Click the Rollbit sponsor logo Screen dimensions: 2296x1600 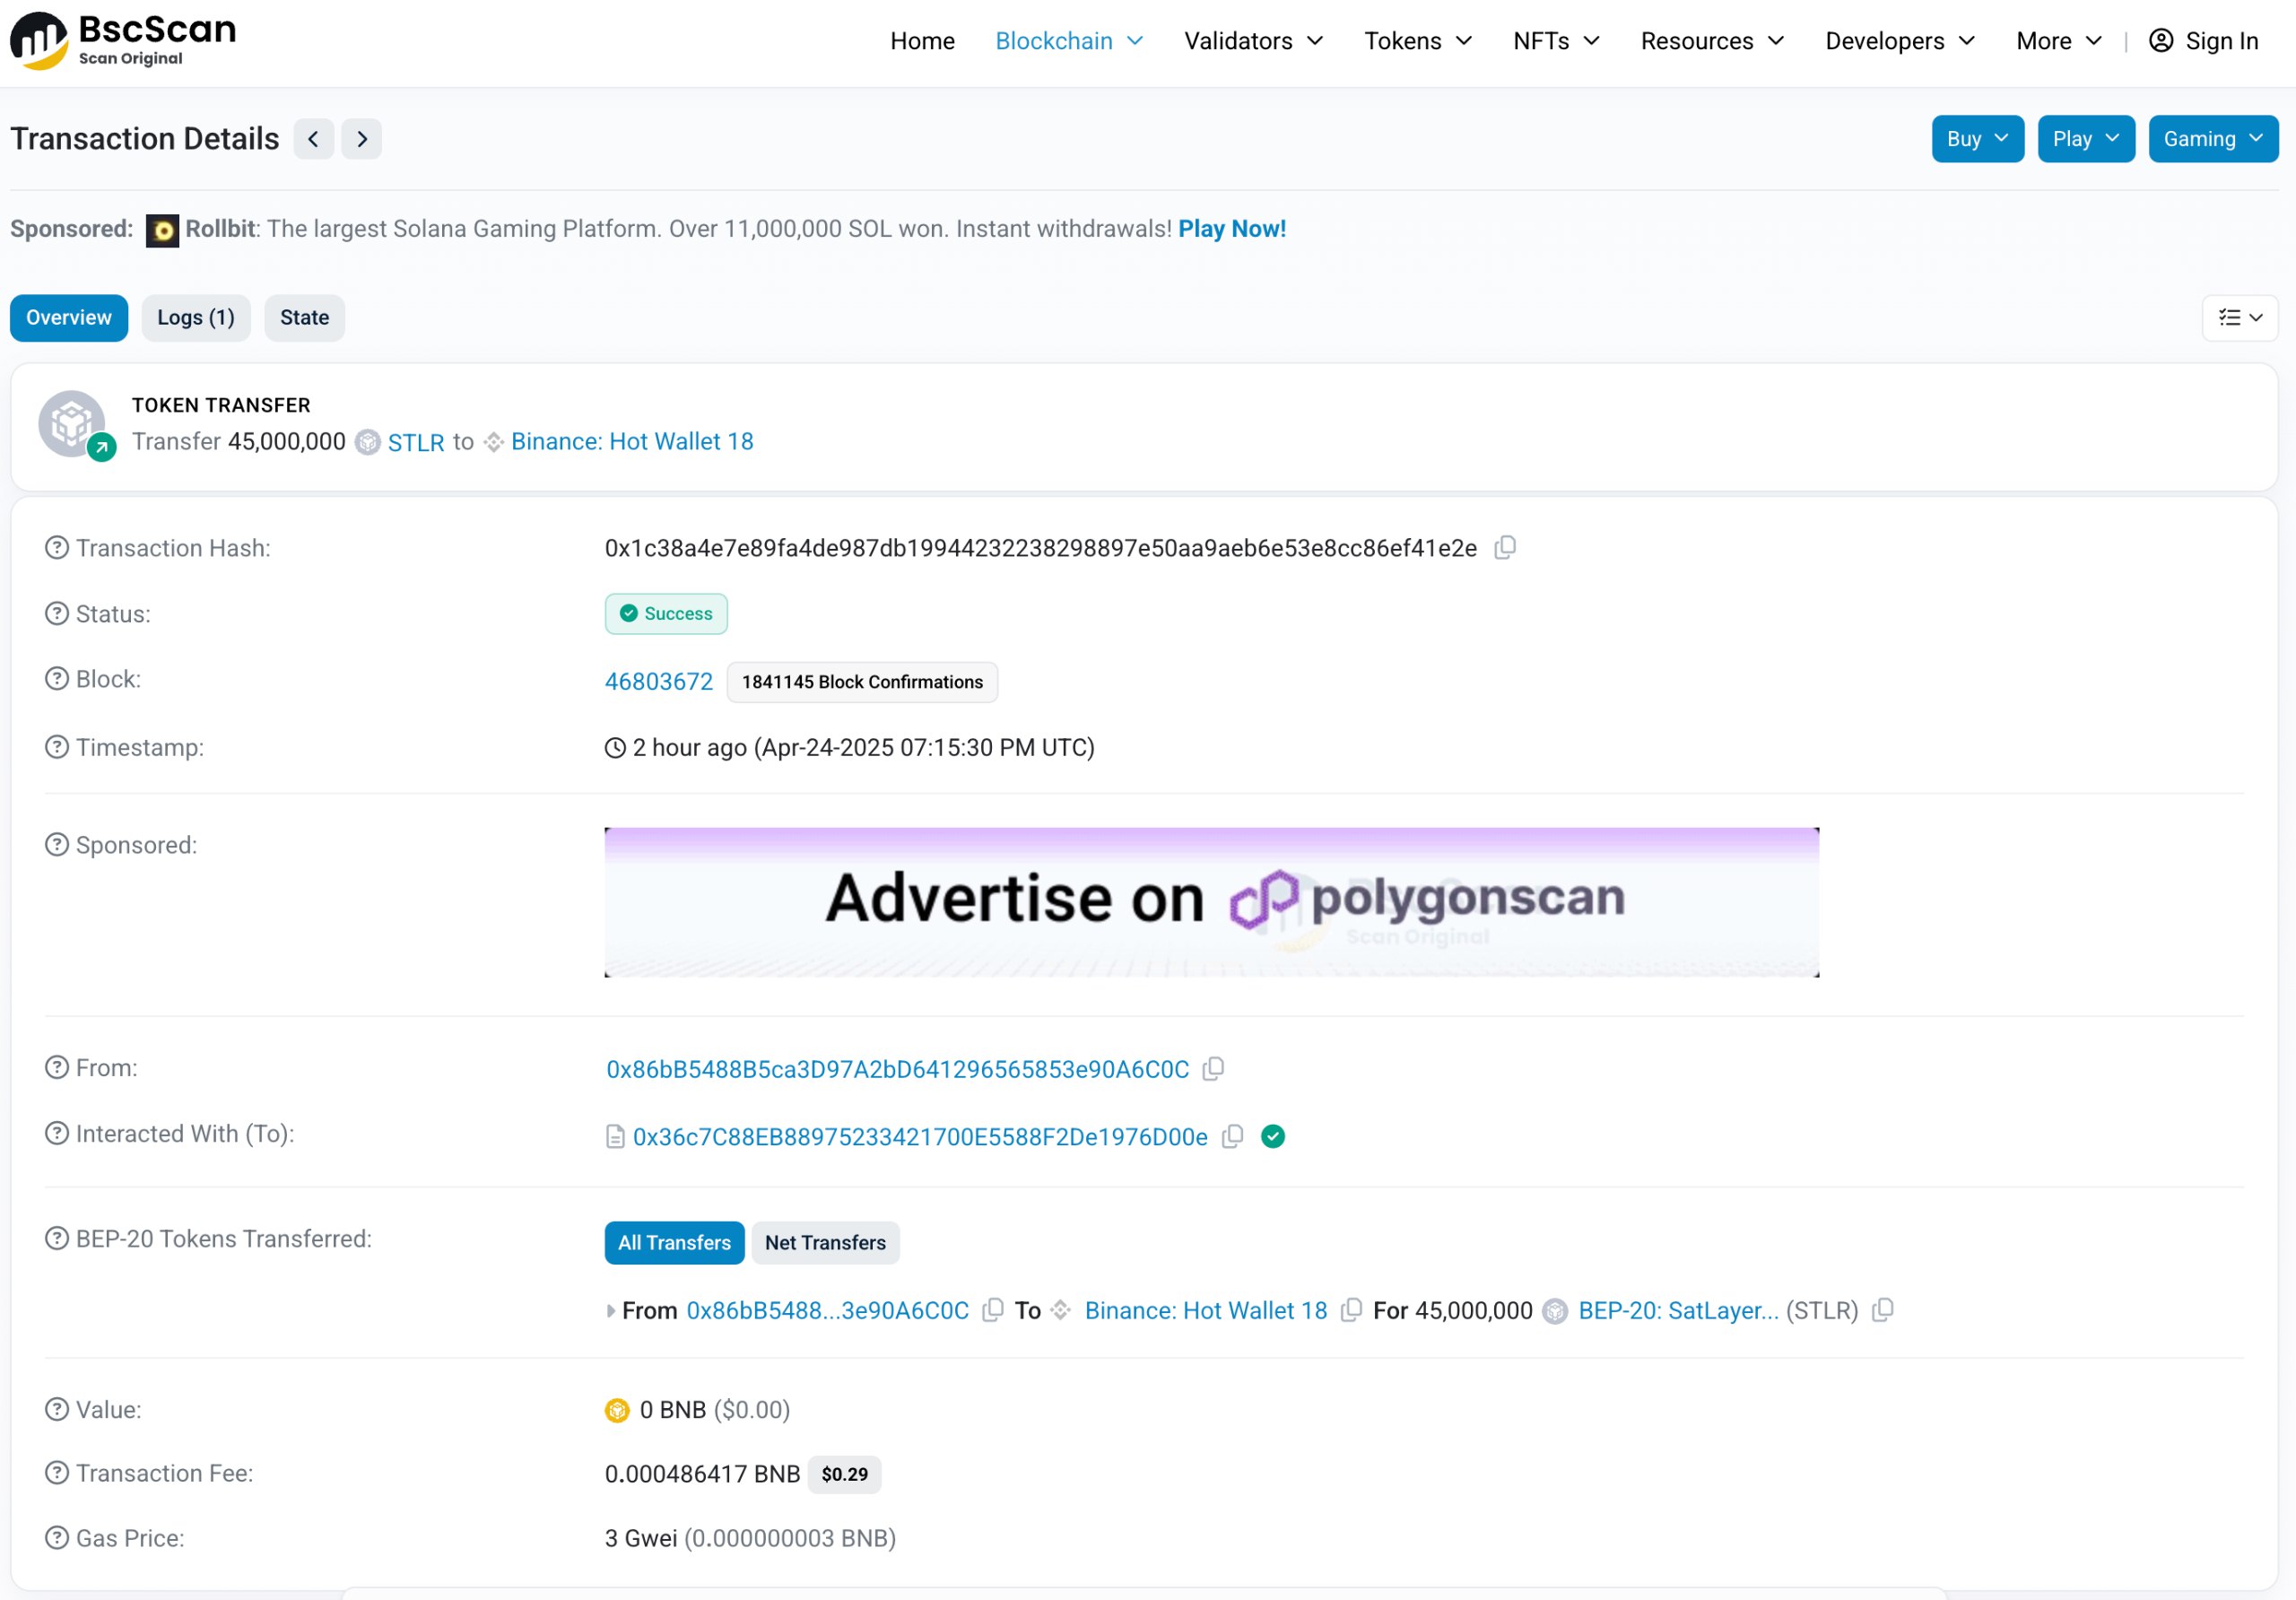162,230
